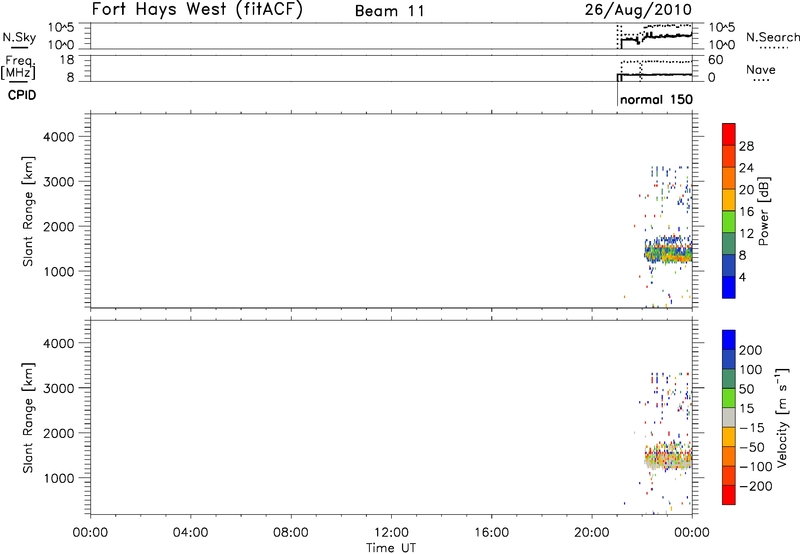Click the '4' tick on Power colorbar

click(742, 278)
